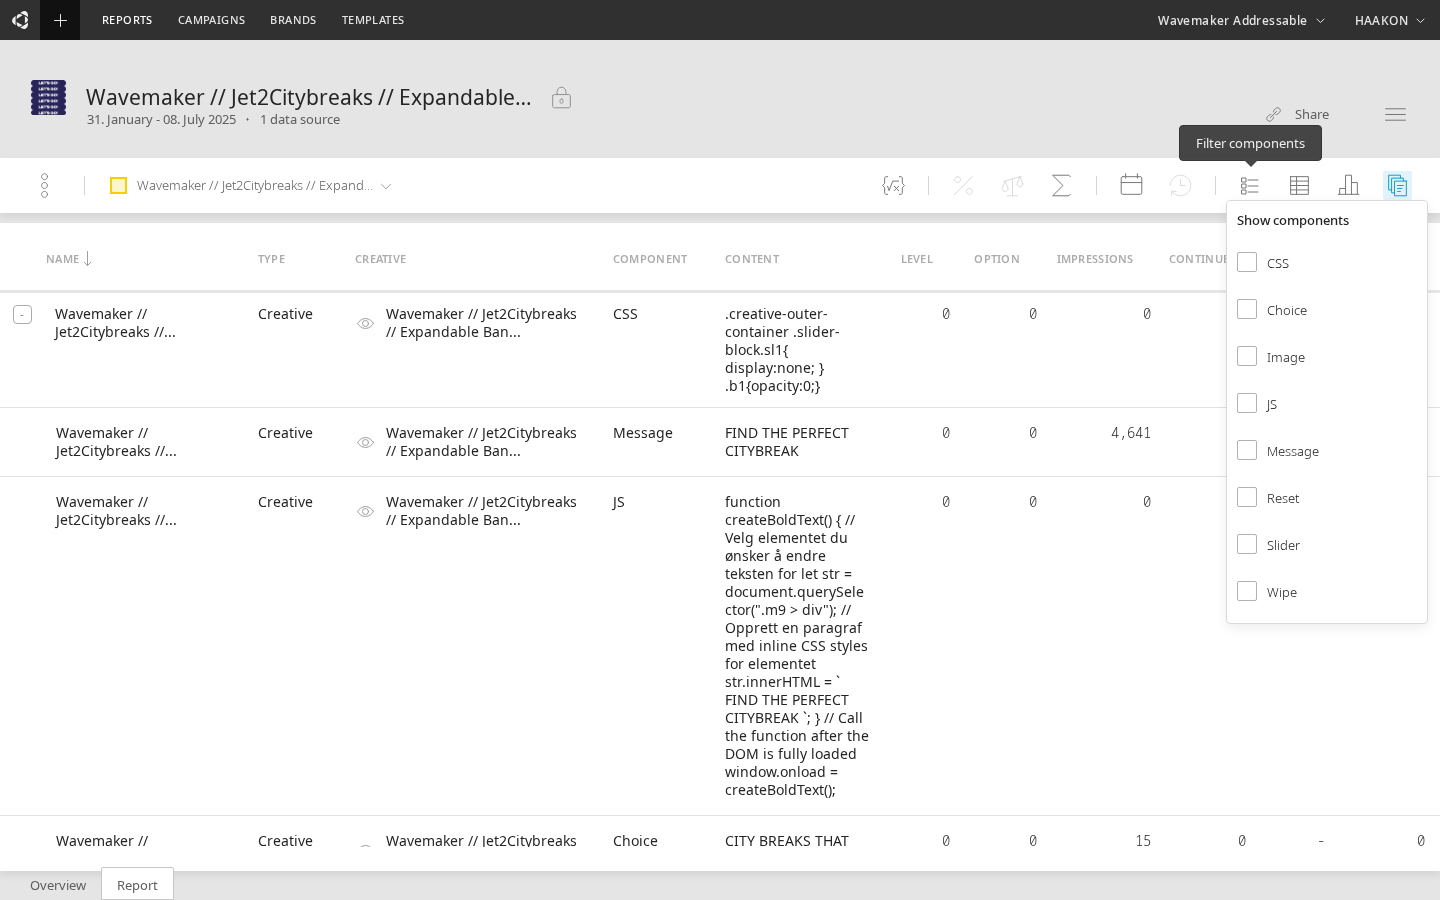This screenshot has width=1440, height=900.
Task: Click the table view icon
Action: tap(1299, 185)
